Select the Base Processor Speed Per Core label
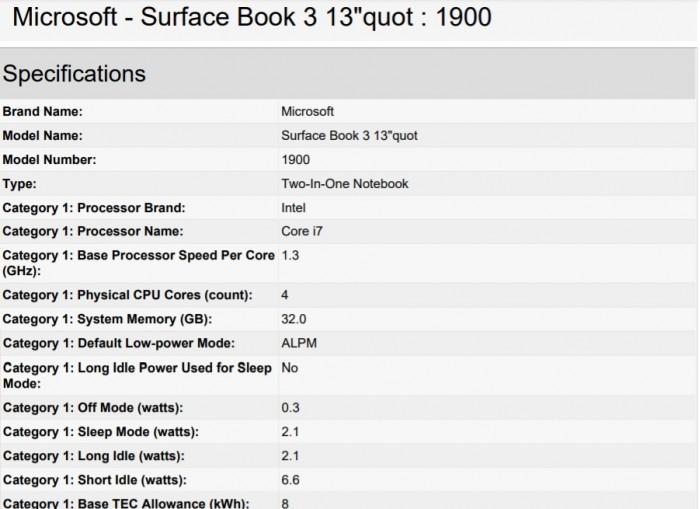The height and width of the screenshot is (509, 700). tap(138, 263)
